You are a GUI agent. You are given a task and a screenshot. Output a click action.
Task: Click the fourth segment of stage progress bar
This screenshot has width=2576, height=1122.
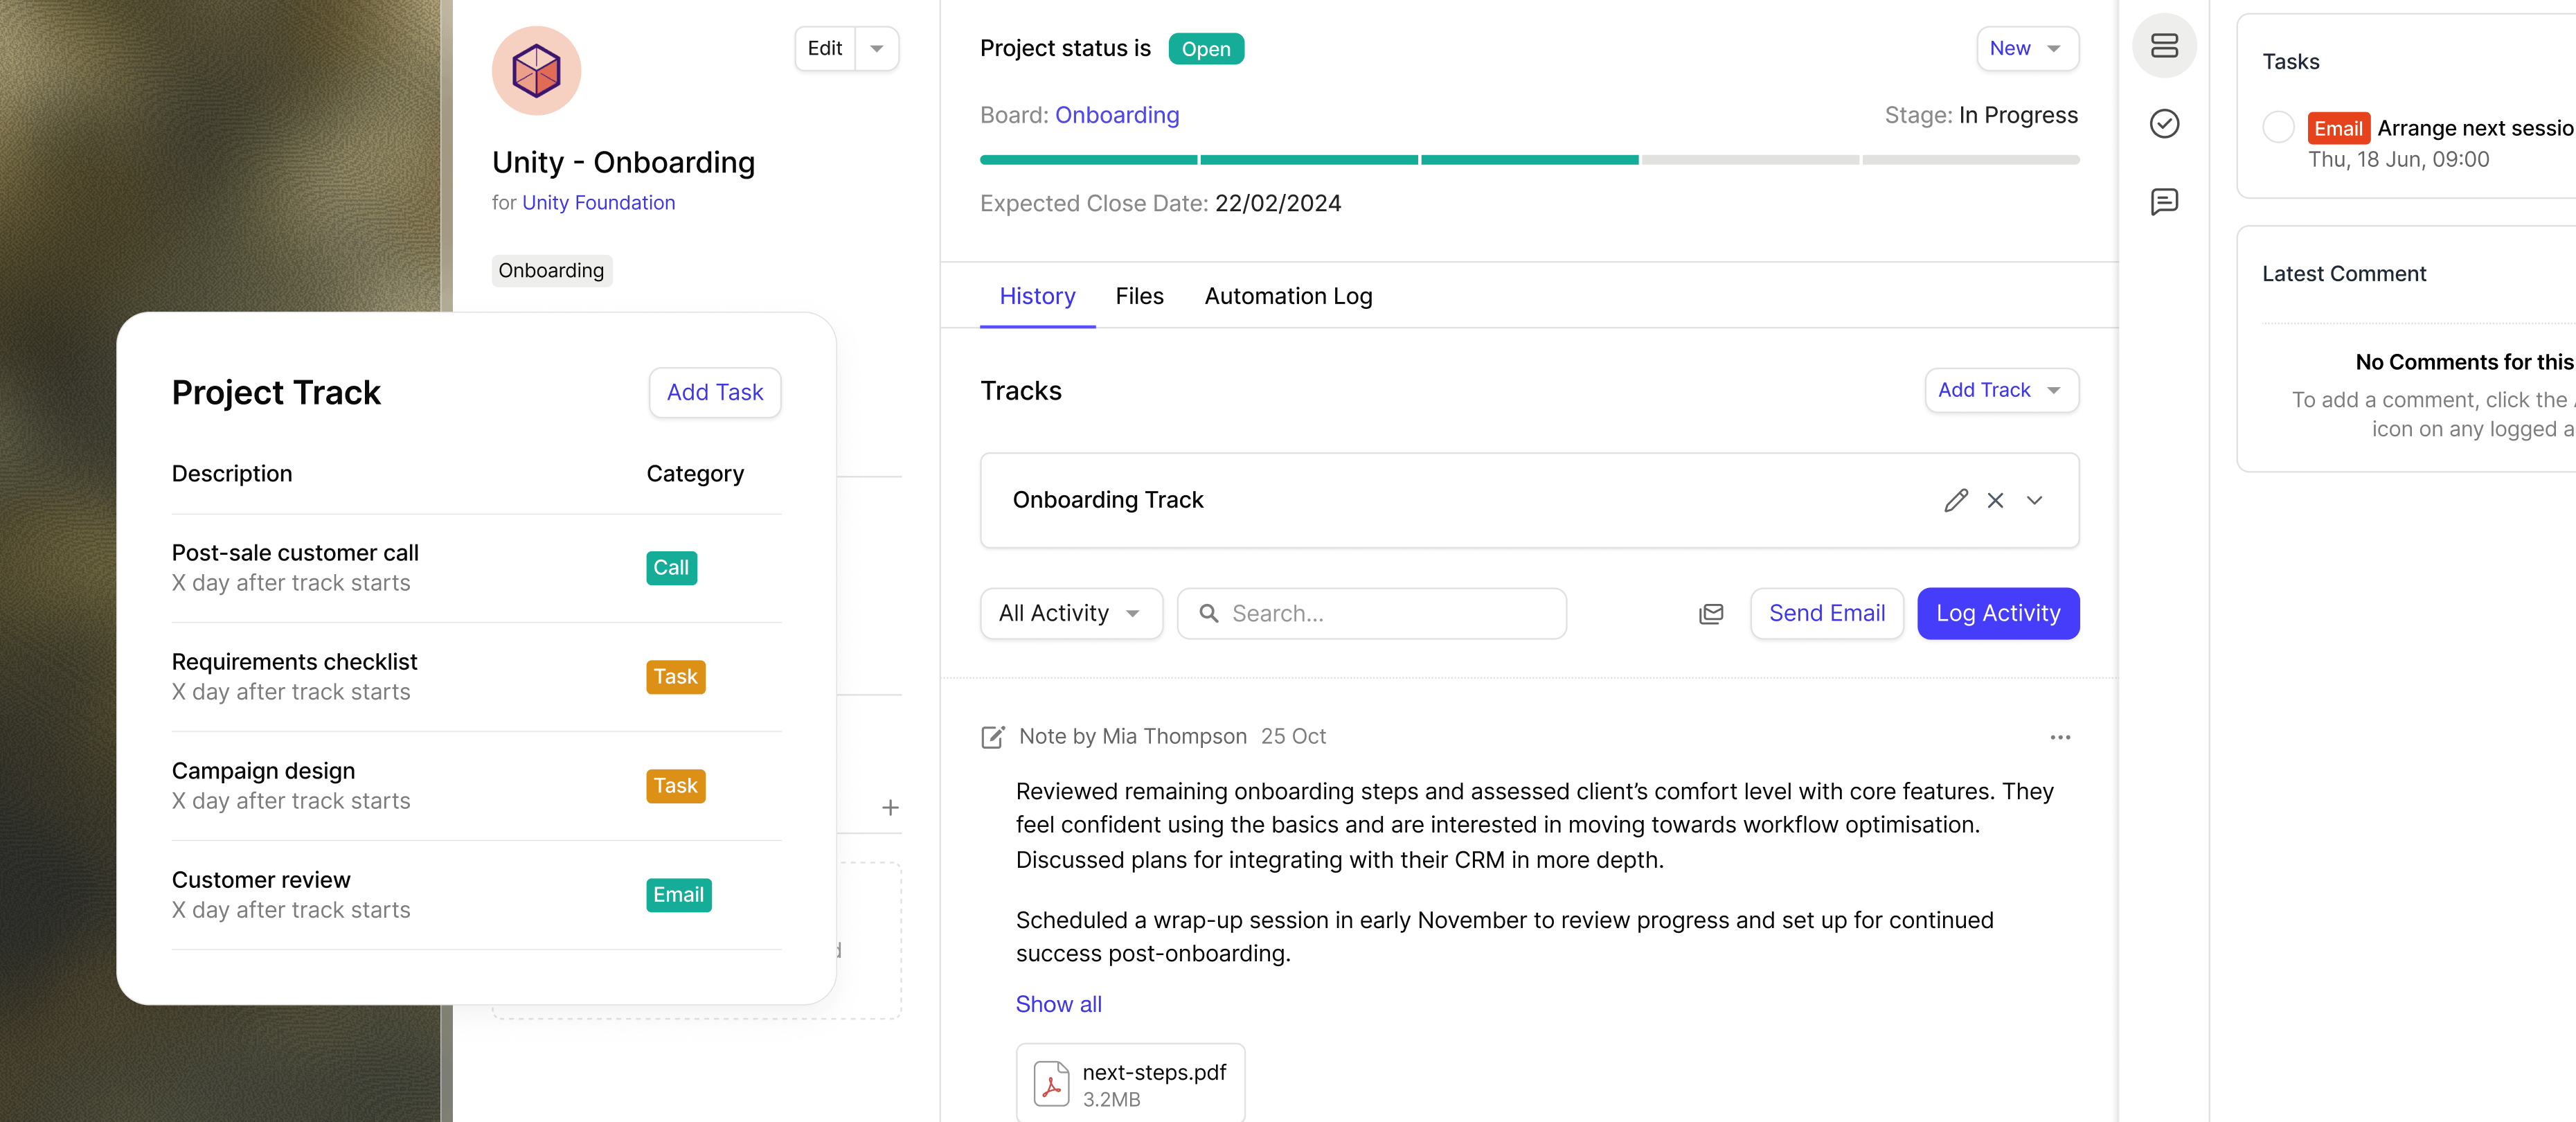(1749, 160)
